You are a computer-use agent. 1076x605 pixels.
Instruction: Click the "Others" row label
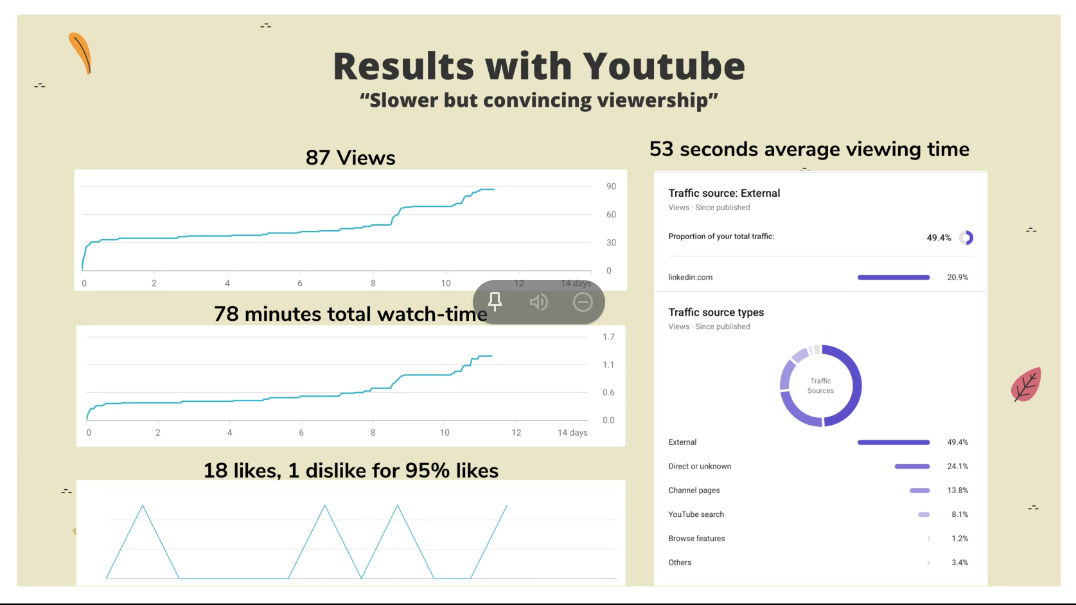coord(679,562)
